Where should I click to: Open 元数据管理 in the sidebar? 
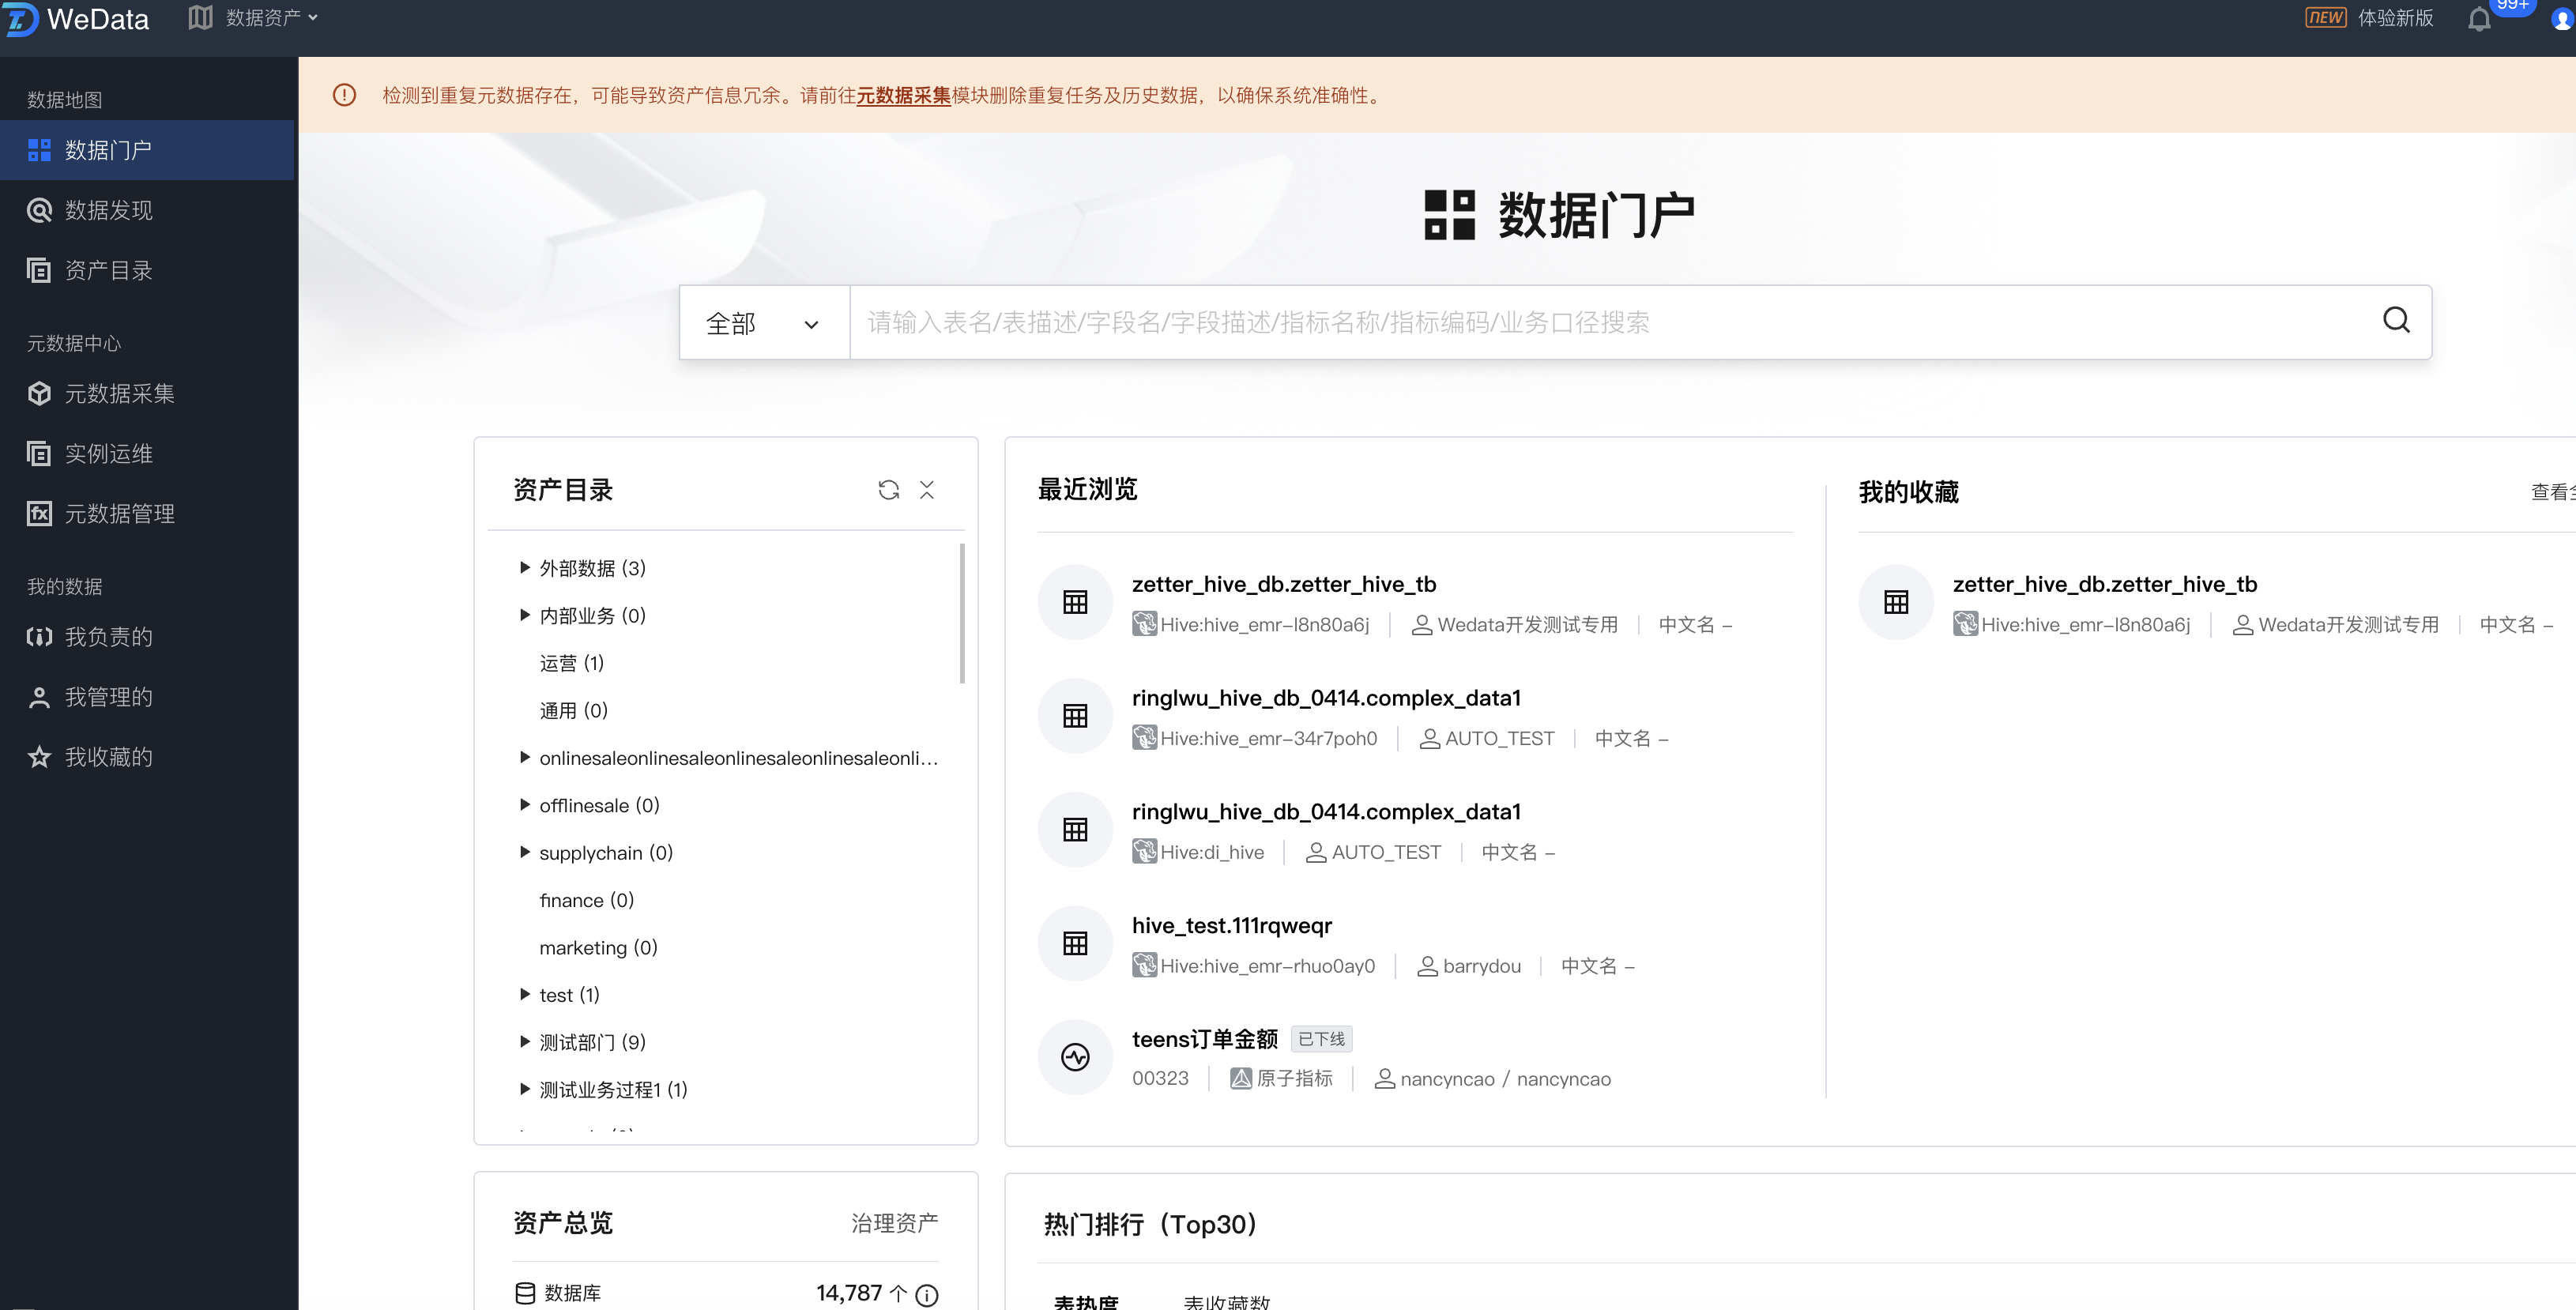click(147, 513)
